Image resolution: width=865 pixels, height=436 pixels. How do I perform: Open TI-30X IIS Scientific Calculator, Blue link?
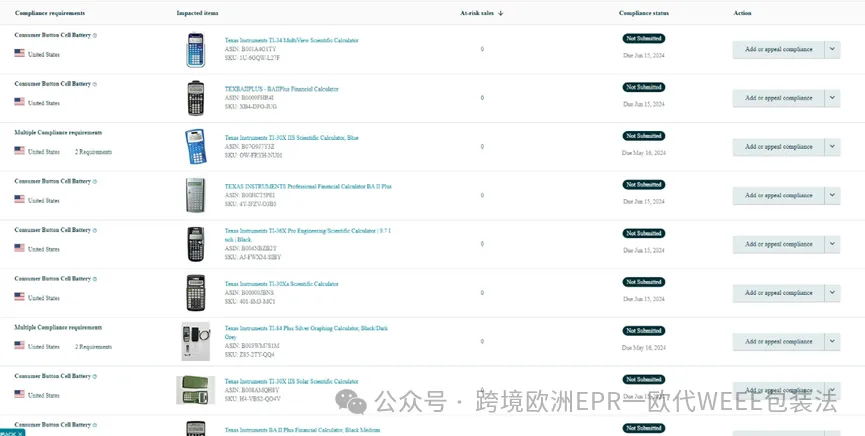[x=291, y=137]
